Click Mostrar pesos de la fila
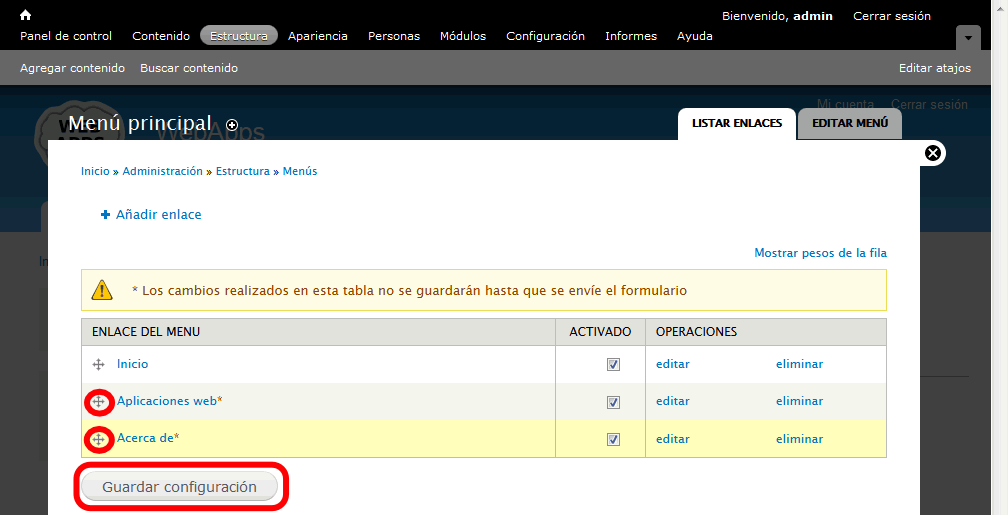This screenshot has width=1008, height=515. point(820,253)
